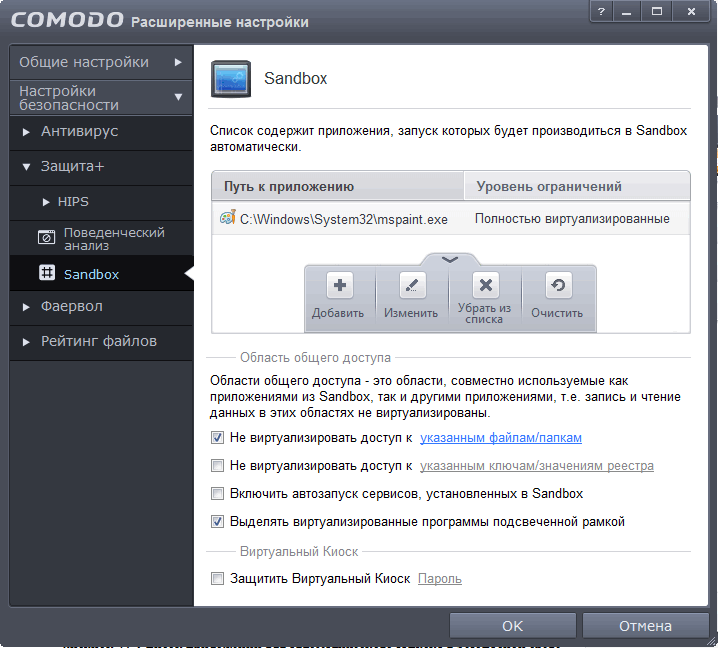Image resolution: width=718 pixels, height=648 pixels.
Task: Click the Добавить plus icon
Action: 339,285
